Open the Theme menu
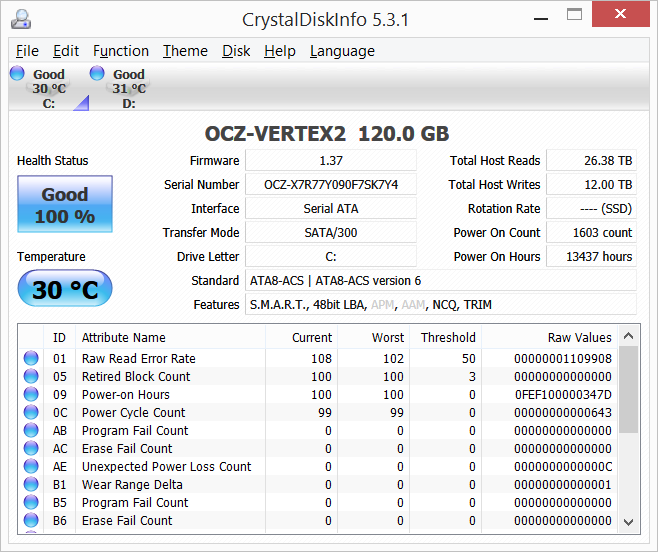This screenshot has width=658, height=552. 185,51
